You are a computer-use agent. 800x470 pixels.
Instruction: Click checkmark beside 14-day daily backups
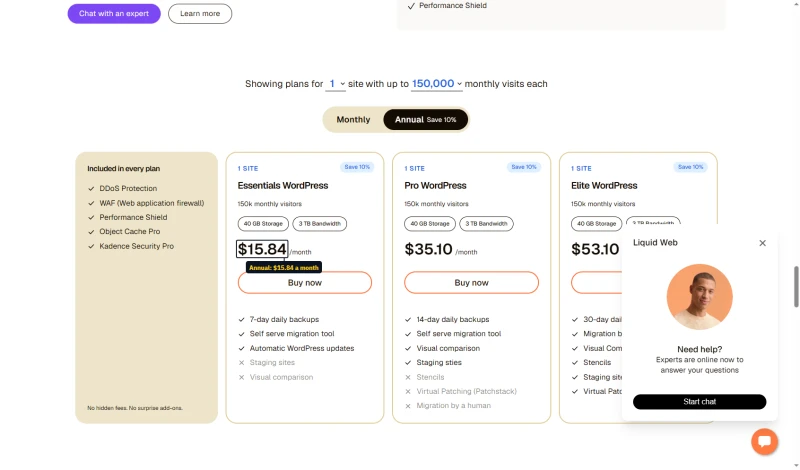point(408,320)
